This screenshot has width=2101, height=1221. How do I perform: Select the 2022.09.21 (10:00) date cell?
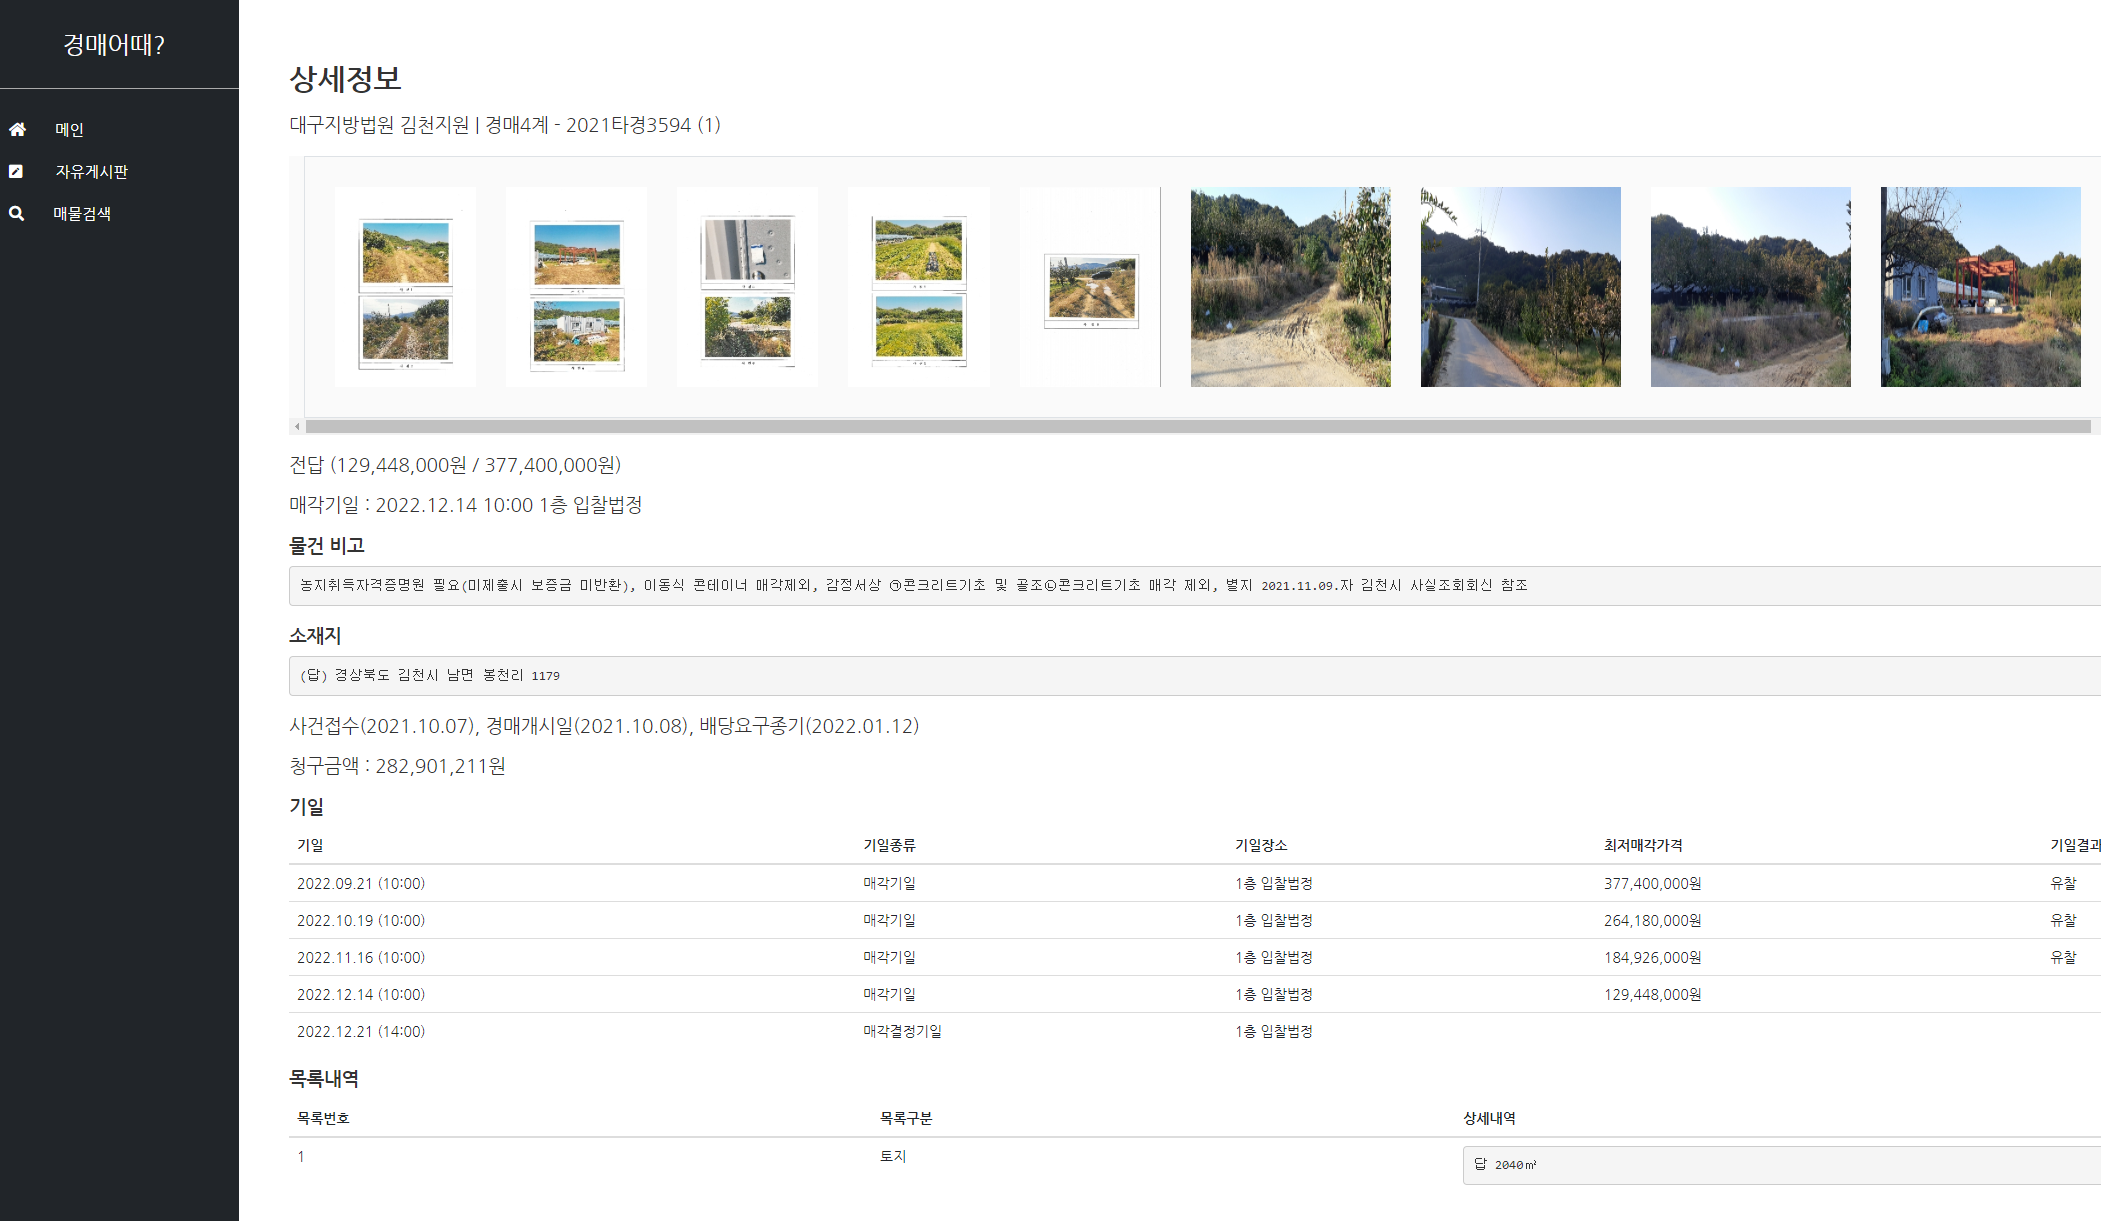point(361,884)
